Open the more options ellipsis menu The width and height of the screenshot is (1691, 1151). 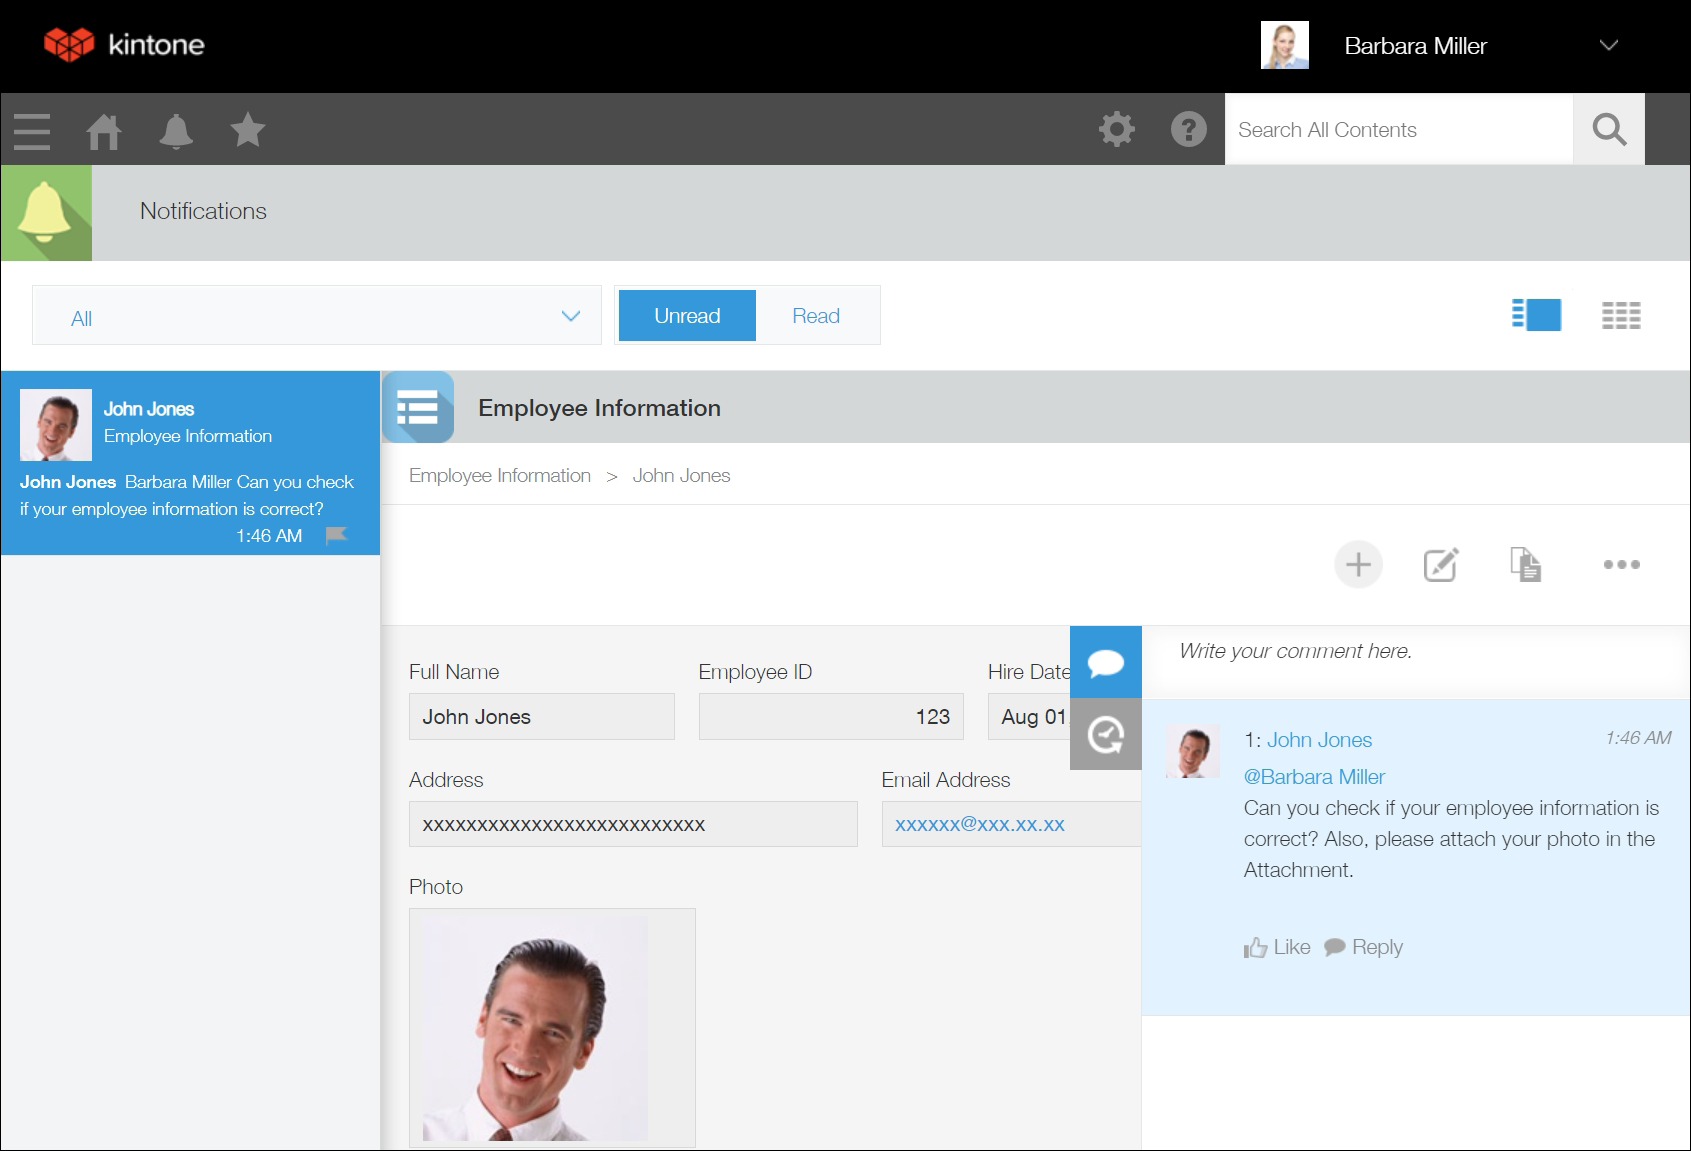(1621, 564)
